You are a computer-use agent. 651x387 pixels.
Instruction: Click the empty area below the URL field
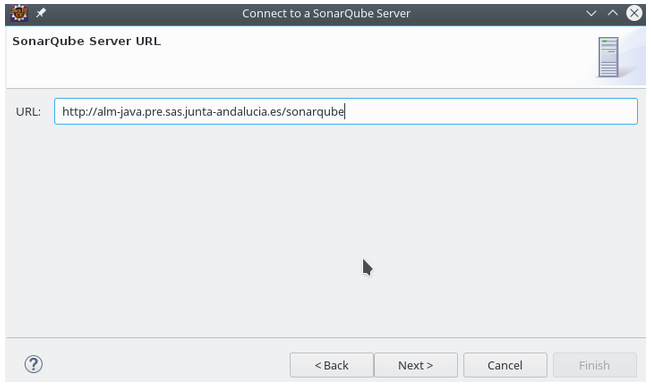tap(326, 230)
